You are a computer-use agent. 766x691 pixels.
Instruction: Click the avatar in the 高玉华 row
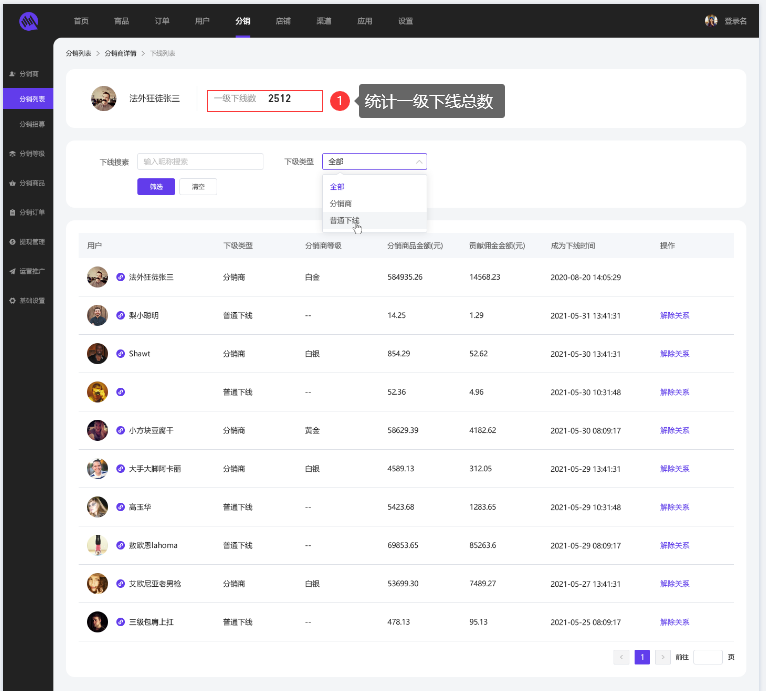tap(97, 507)
